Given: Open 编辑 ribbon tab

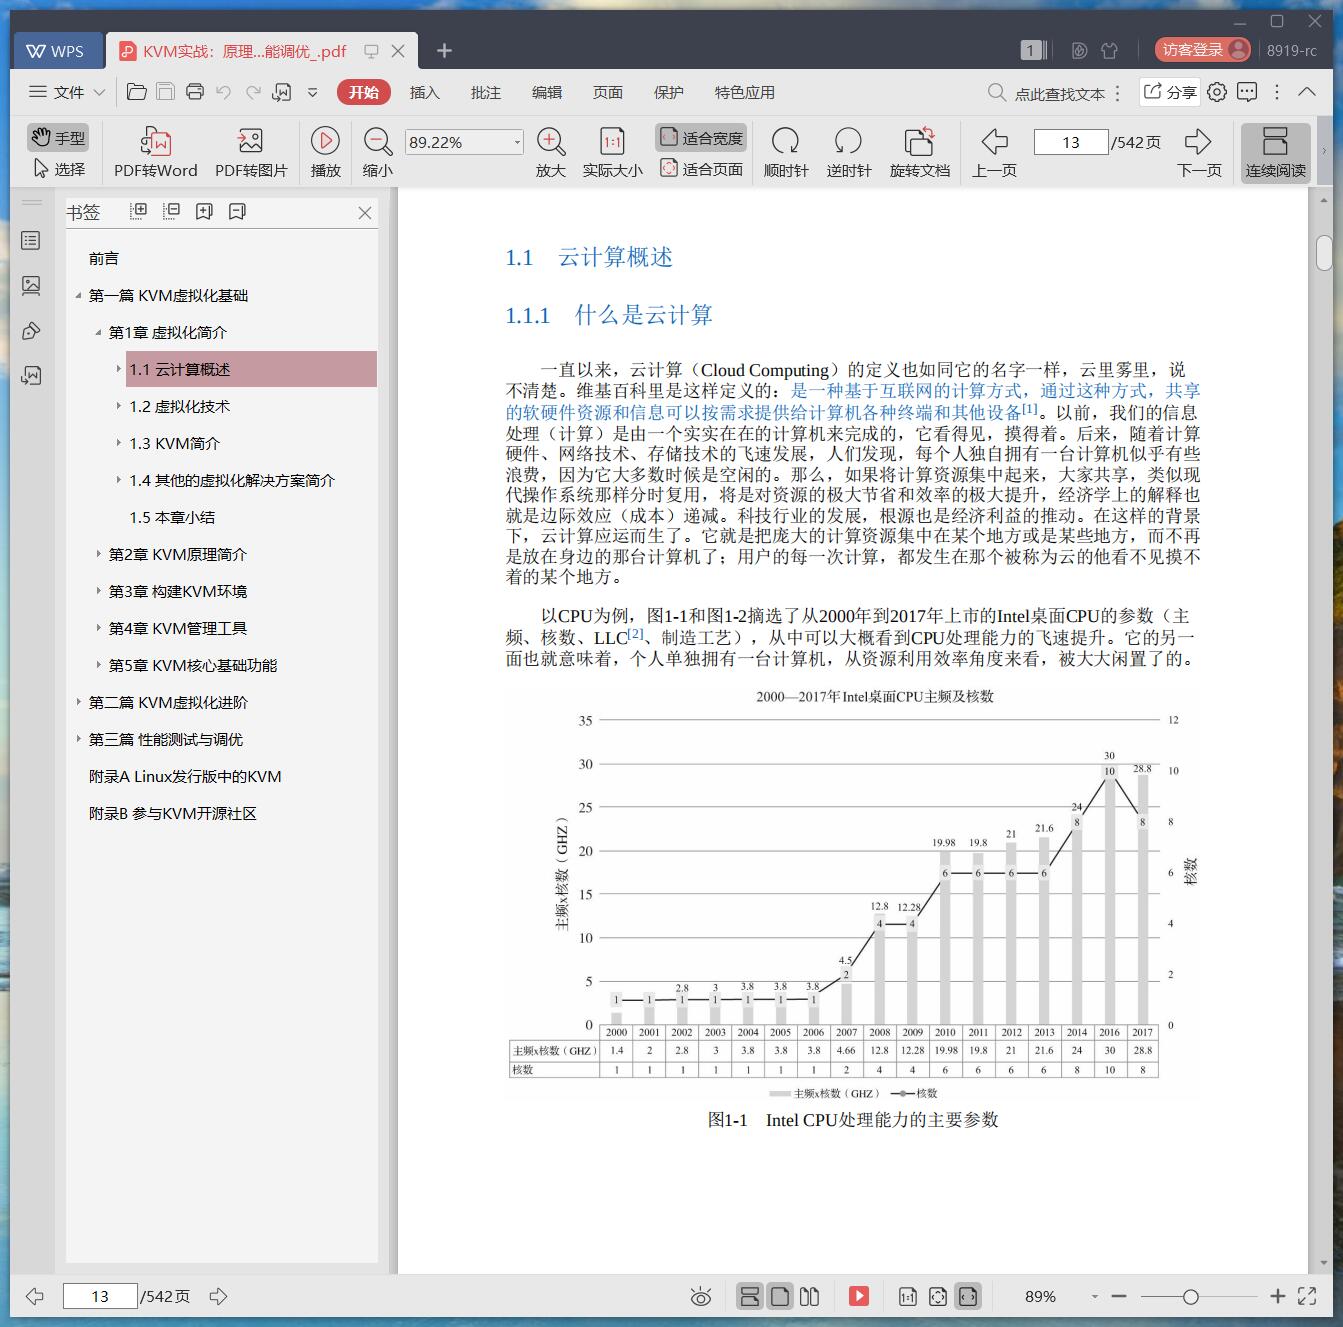Looking at the screenshot, I should (546, 92).
